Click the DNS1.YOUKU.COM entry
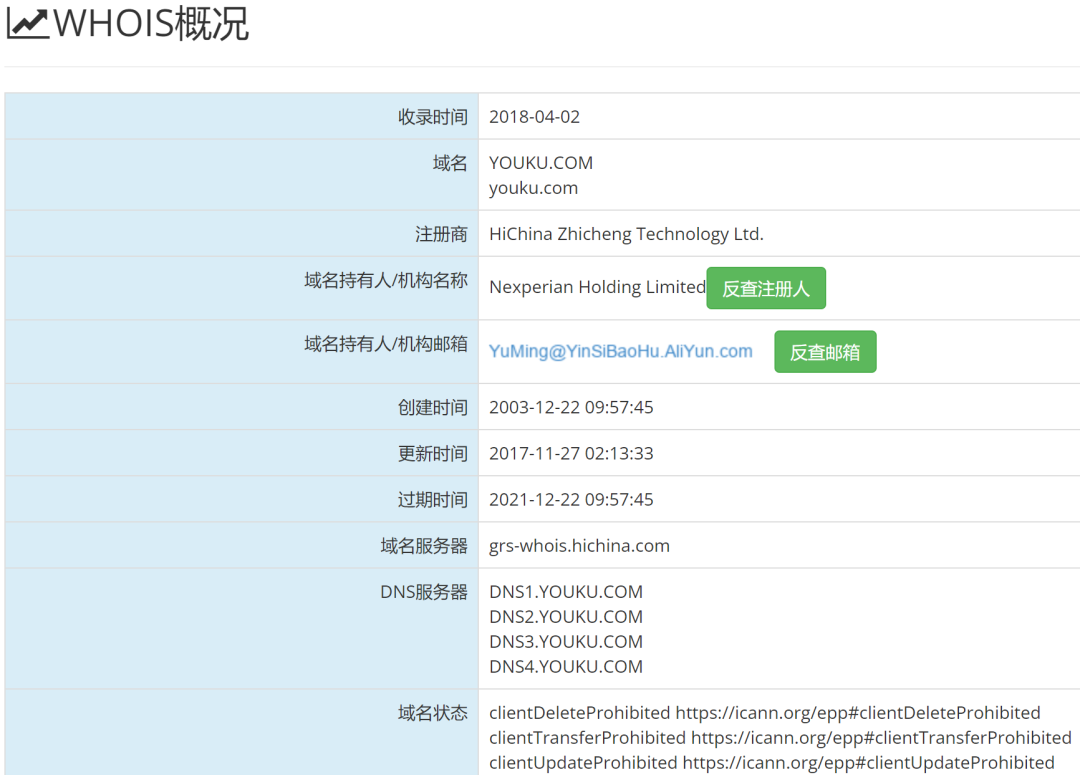The image size is (1080, 775). [x=566, y=592]
